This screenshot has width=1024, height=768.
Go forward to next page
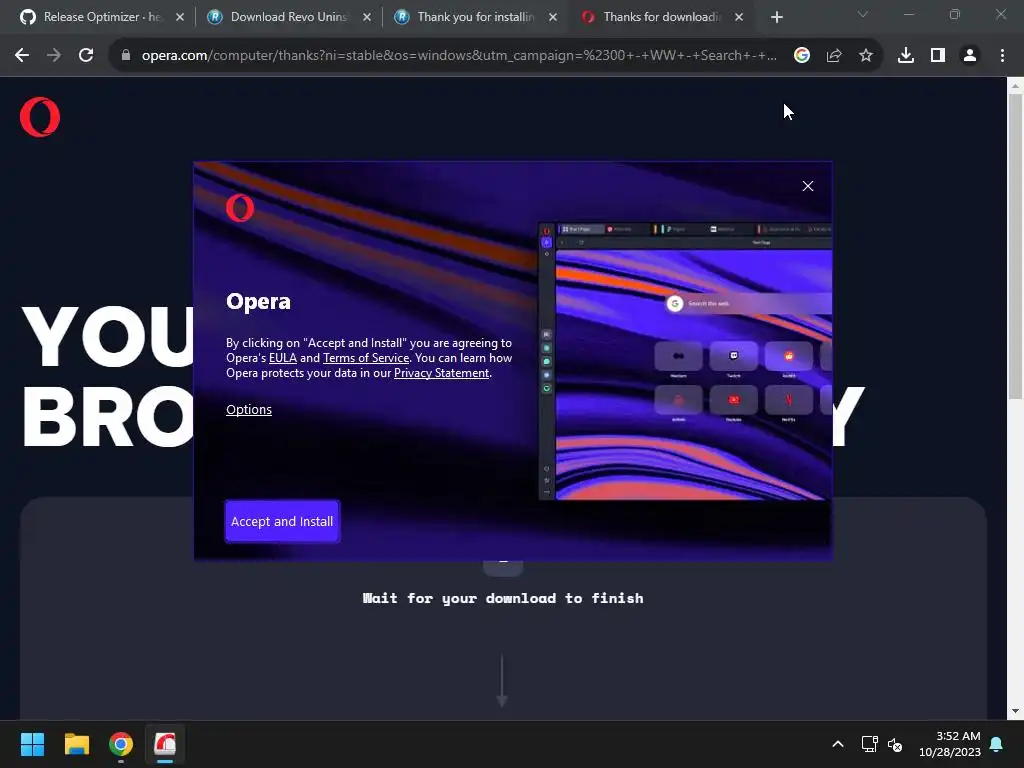54,56
